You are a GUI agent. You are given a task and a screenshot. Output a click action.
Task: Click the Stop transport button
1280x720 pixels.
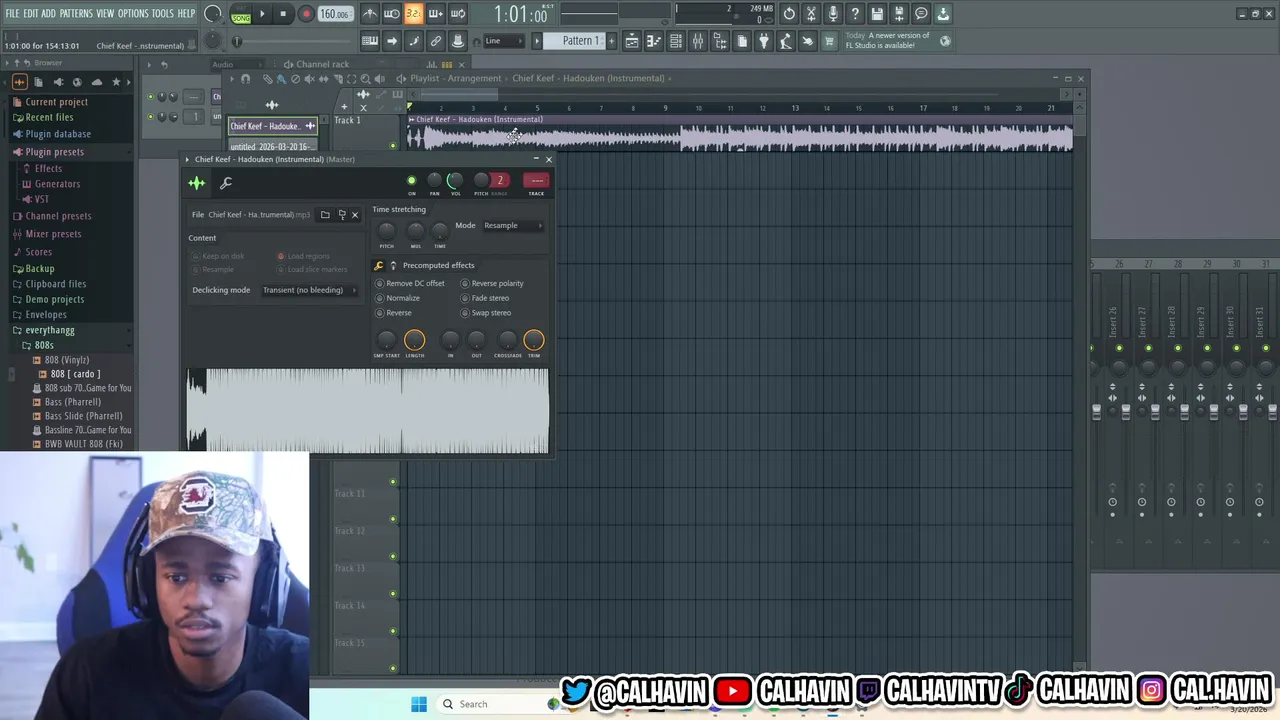pos(283,14)
